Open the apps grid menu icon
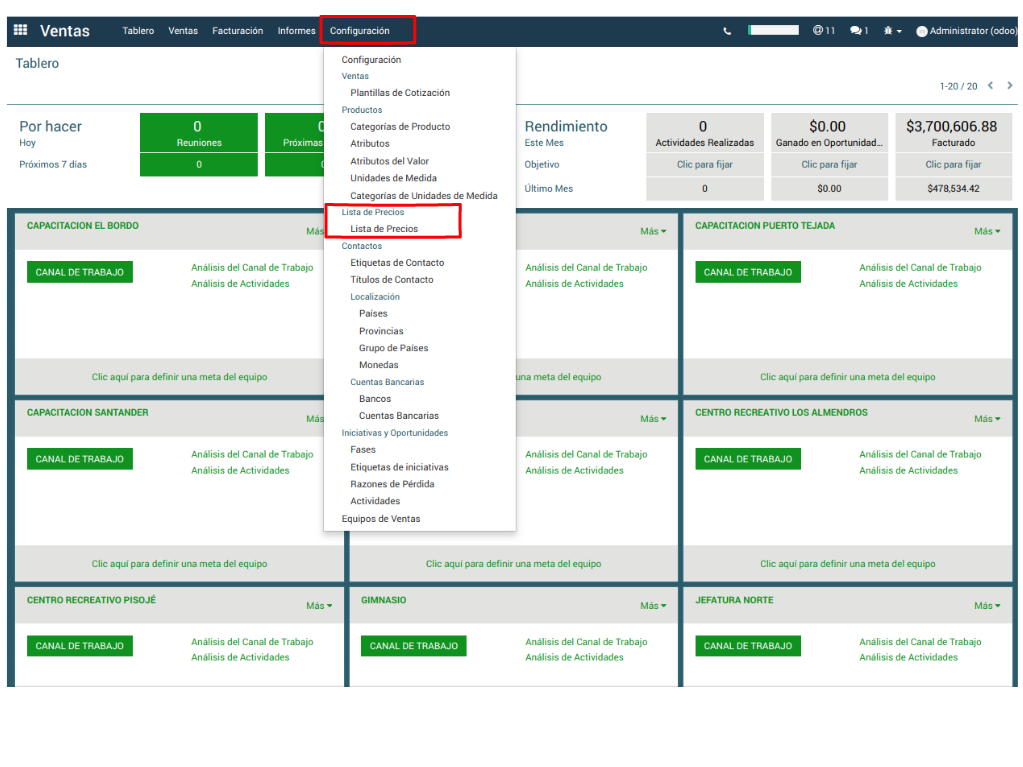 point(20,31)
